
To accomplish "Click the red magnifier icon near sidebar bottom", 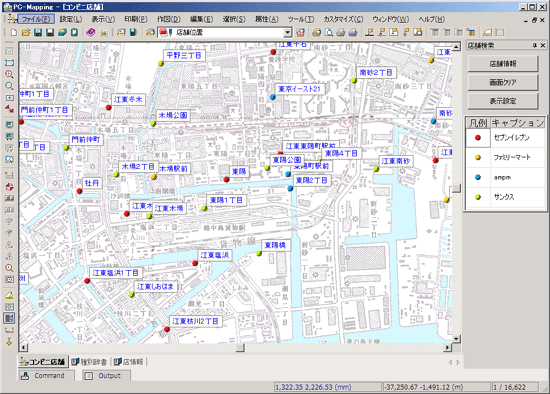I will 9,268.
